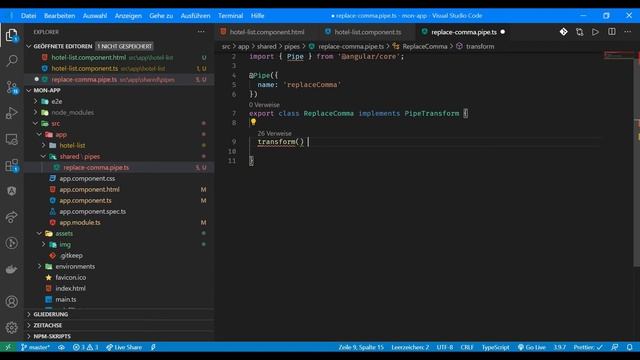
Task: Open the Auswahl menu
Action: [95, 16]
